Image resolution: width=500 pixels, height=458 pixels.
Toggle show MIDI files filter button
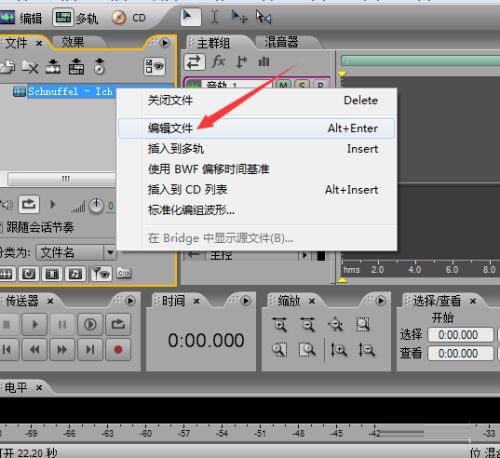click(75, 274)
